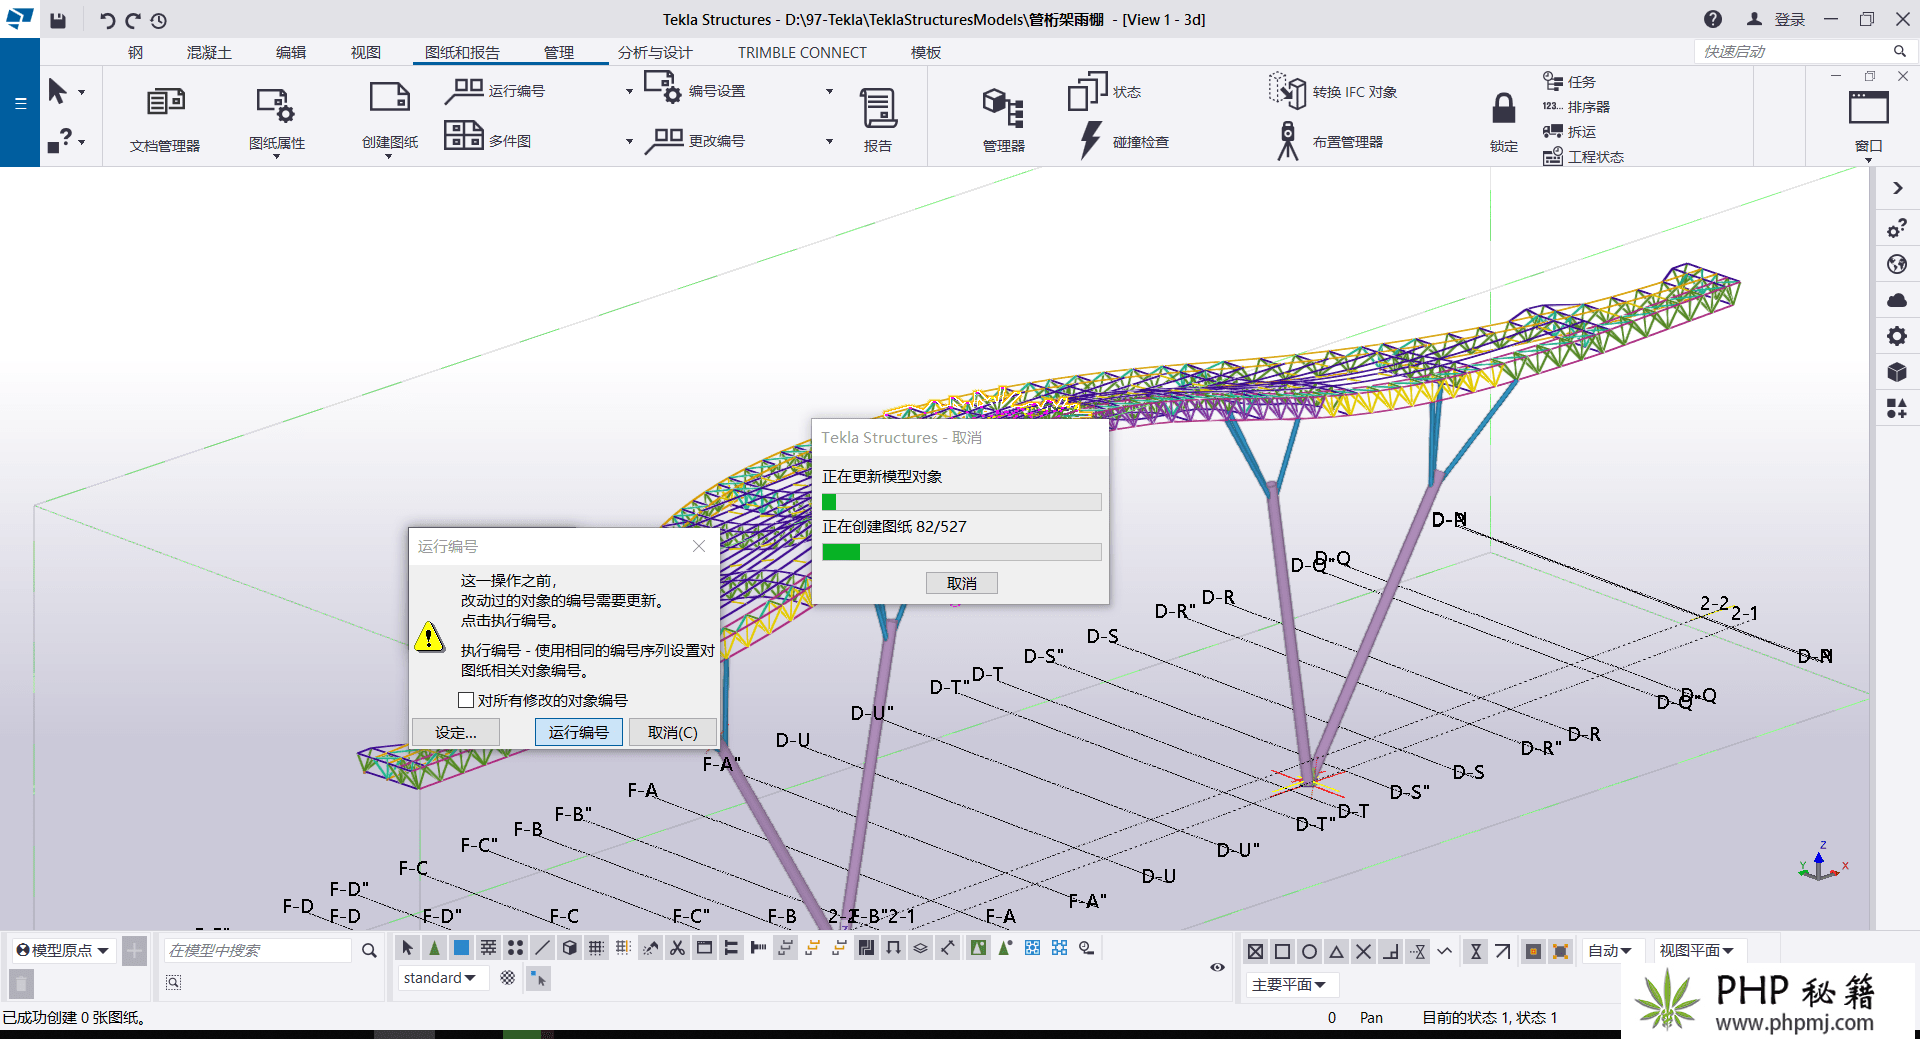1920x1039 pixels.
Task: Click 登录 sign in link
Action: [1789, 19]
